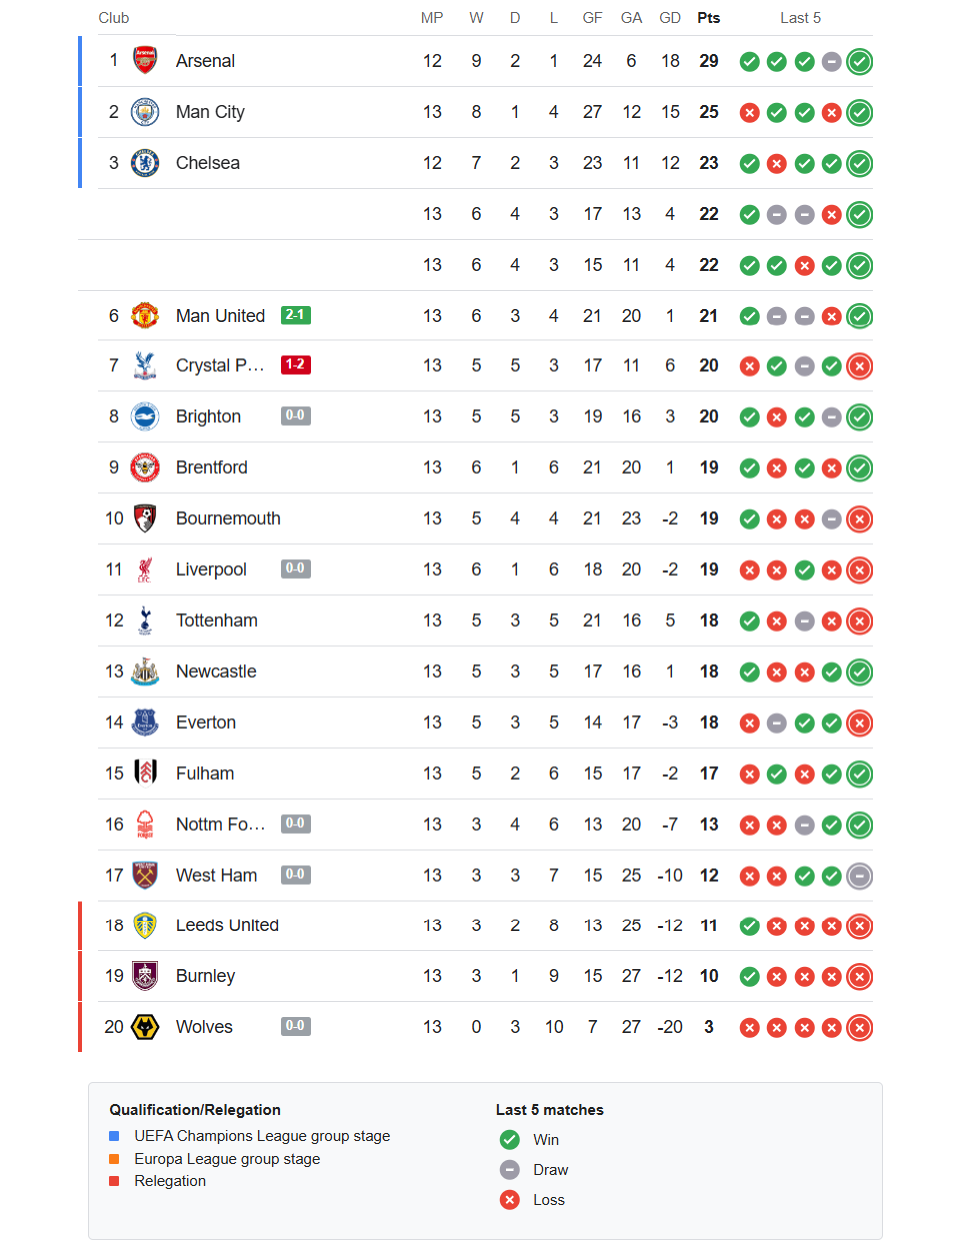This screenshot has width=955, height=1255.
Task: Click the blue Champions League legend square
Action: 113,1136
